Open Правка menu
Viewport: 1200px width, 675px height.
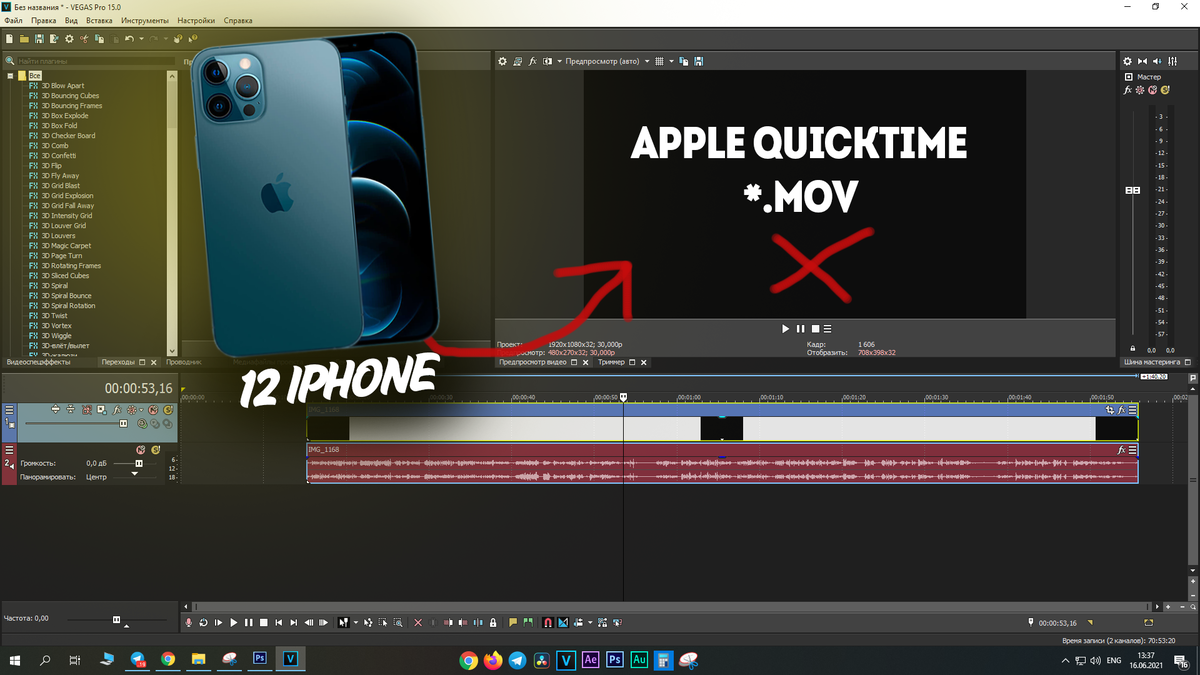coord(43,20)
